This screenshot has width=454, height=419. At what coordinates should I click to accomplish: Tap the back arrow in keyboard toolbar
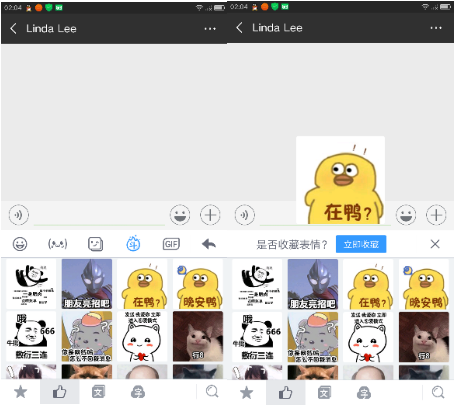click(x=209, y=244)
